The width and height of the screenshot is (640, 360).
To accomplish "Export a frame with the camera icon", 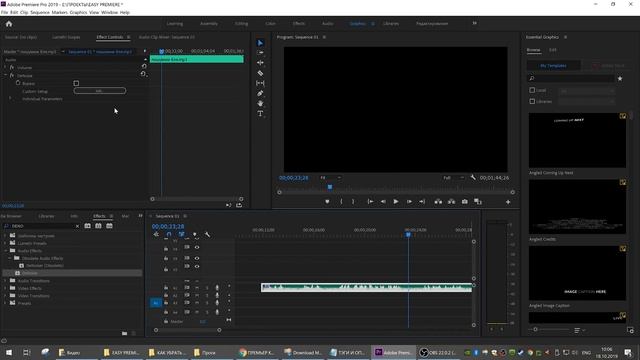I will click(464, 202).
